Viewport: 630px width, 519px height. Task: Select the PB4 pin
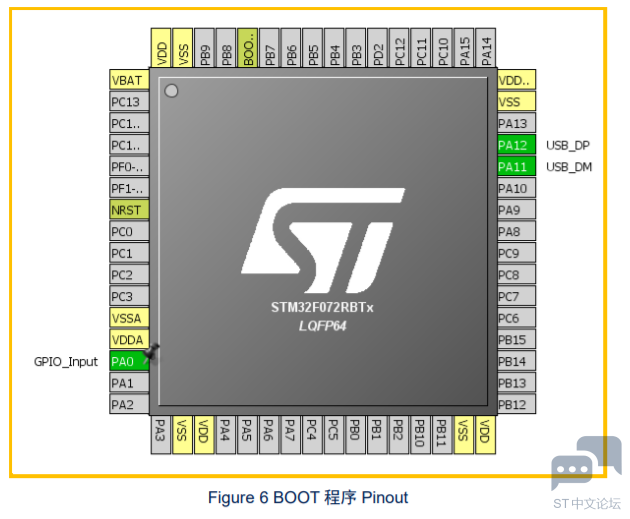pos(335,48)
